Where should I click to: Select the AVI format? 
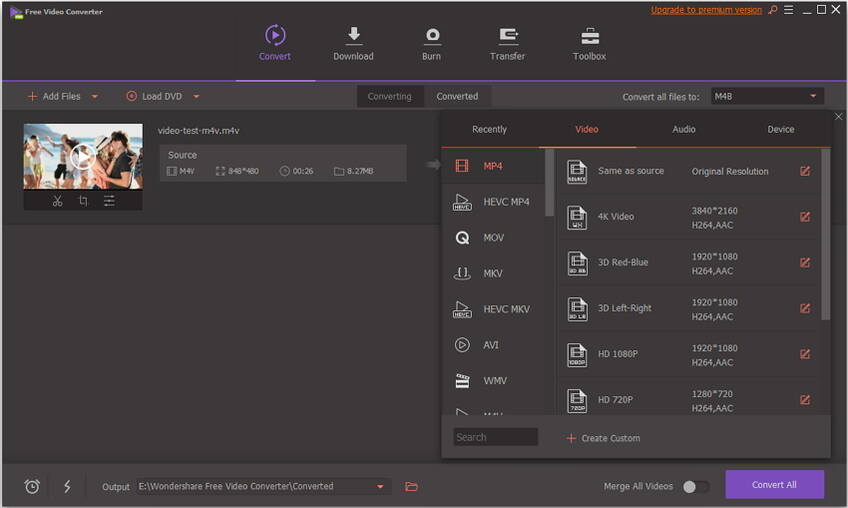493,345
